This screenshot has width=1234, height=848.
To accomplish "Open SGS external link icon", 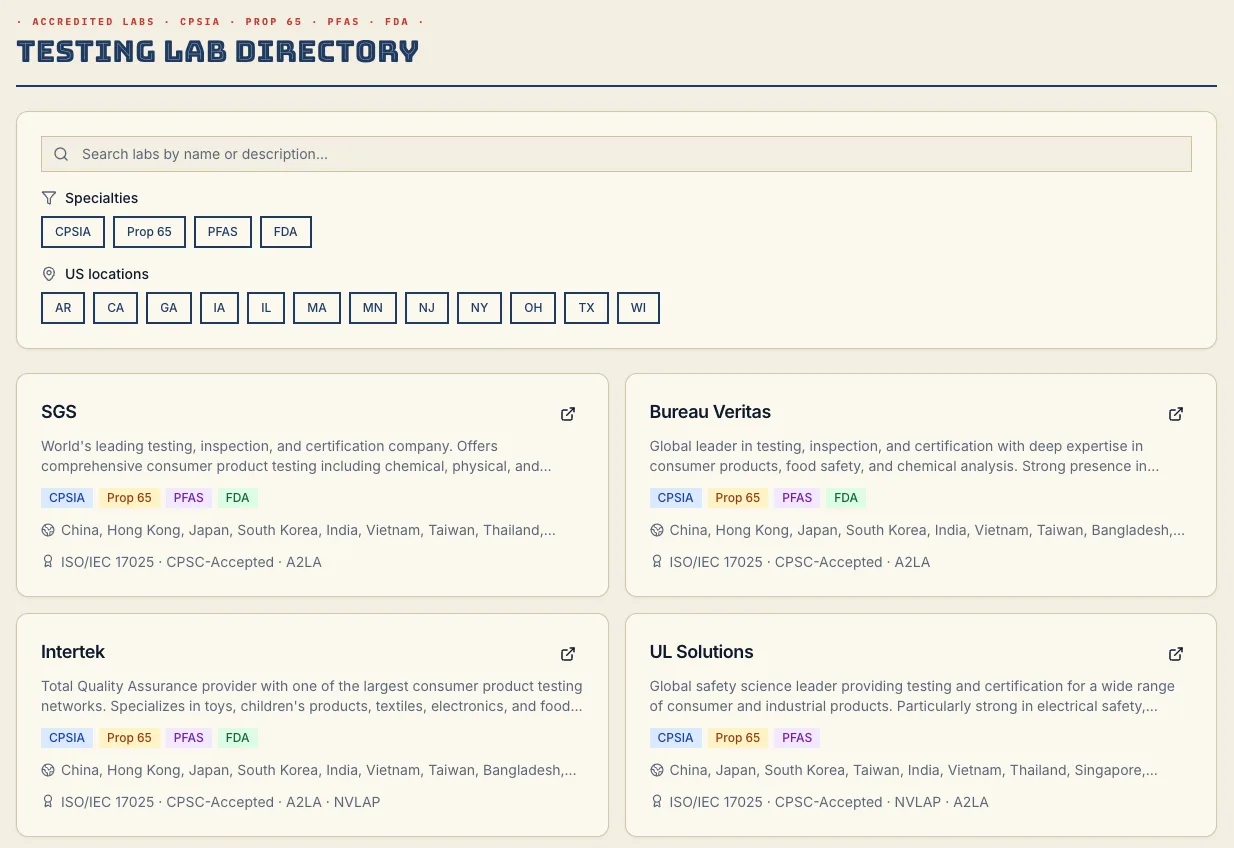I will (x=568, y=414).
